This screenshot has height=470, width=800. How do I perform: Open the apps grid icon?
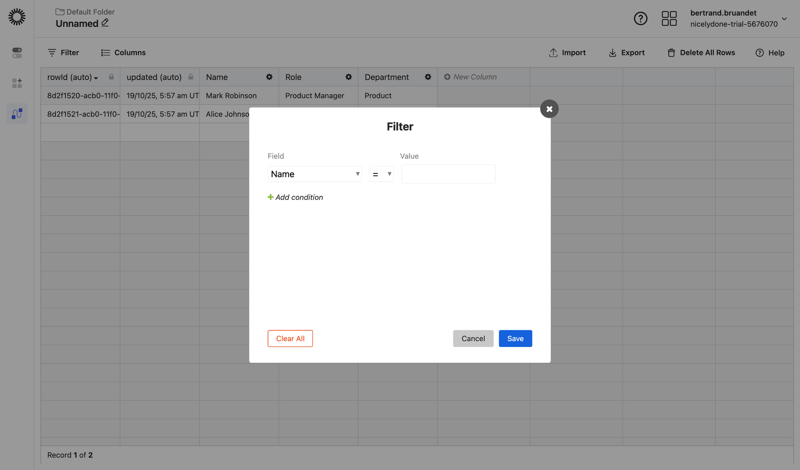click(x=669, y=19)
